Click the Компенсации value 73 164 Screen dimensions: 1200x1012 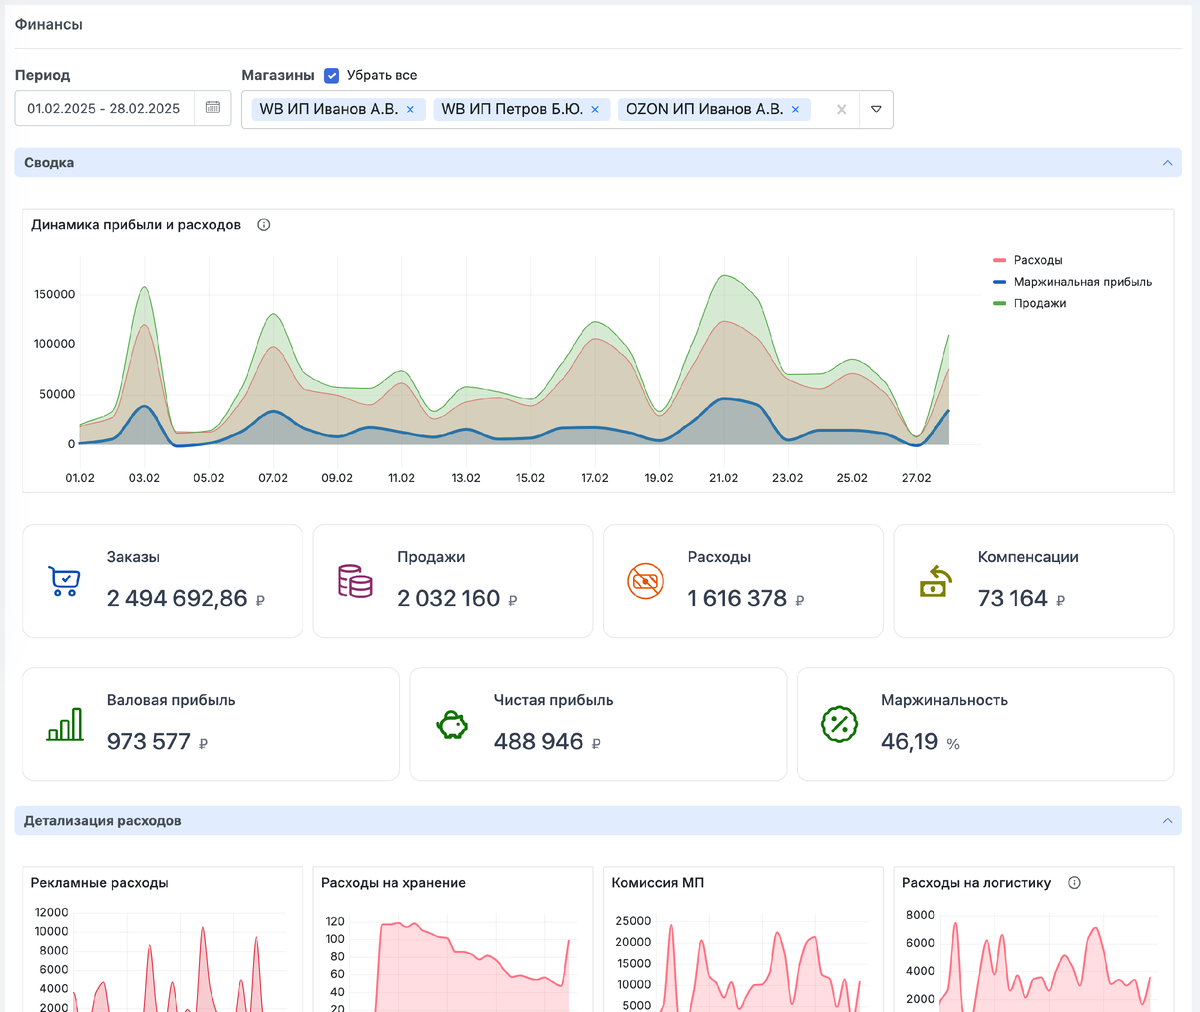tap(1013, 598)
